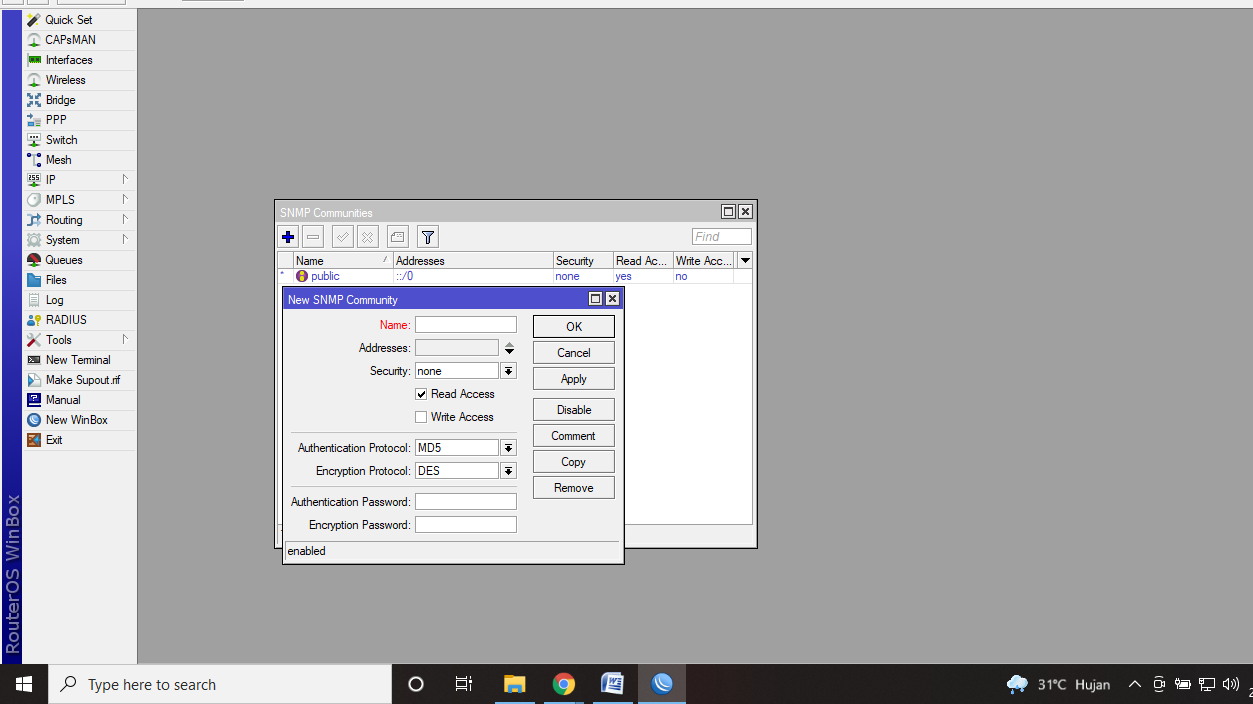
Task: Select the 'public' community row
Action: [x=515, y=276]
